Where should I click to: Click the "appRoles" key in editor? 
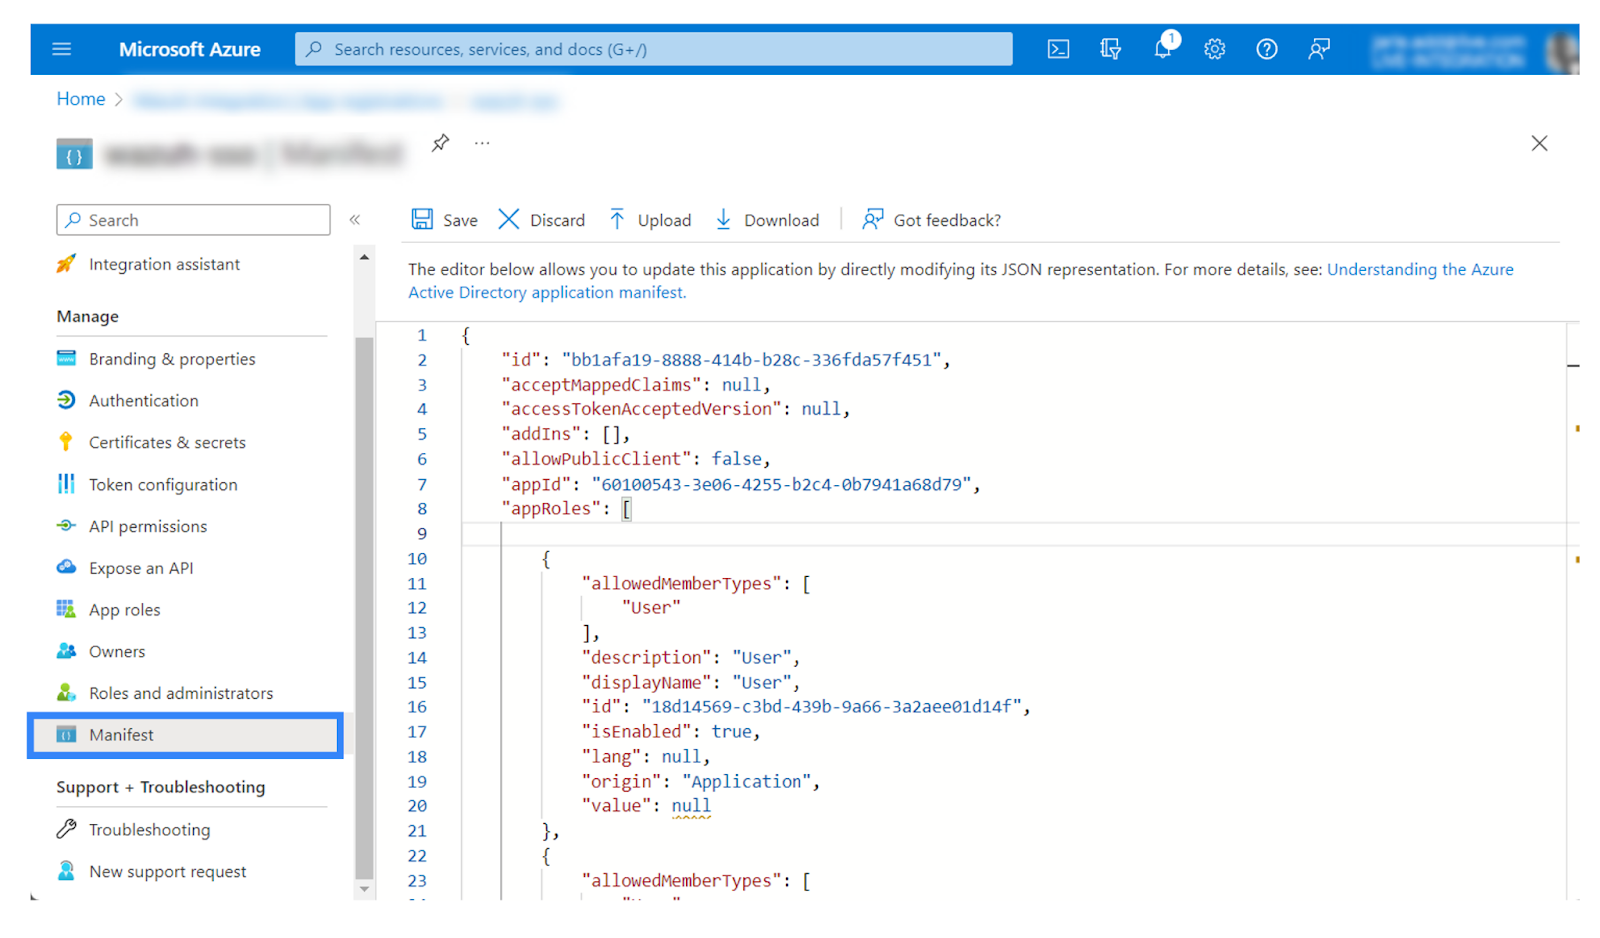click(551, 509)
